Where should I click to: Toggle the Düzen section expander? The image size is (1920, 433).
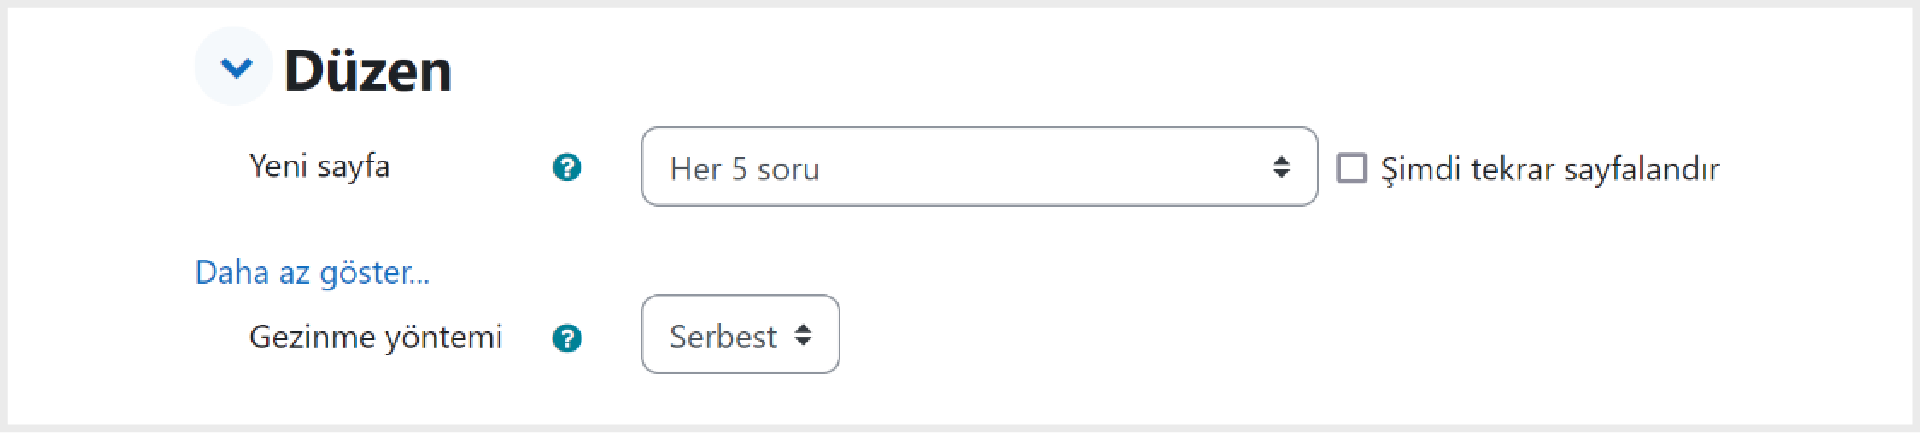[234, 67]
